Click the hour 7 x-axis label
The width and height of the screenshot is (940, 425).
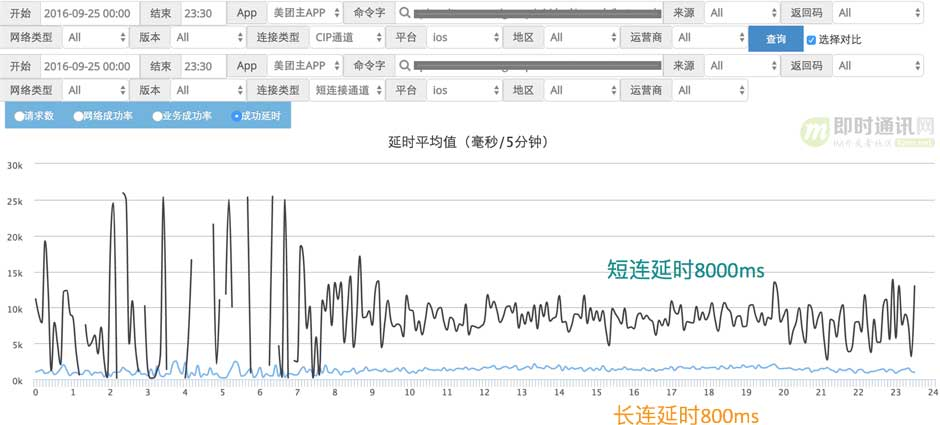pos(297,393)
